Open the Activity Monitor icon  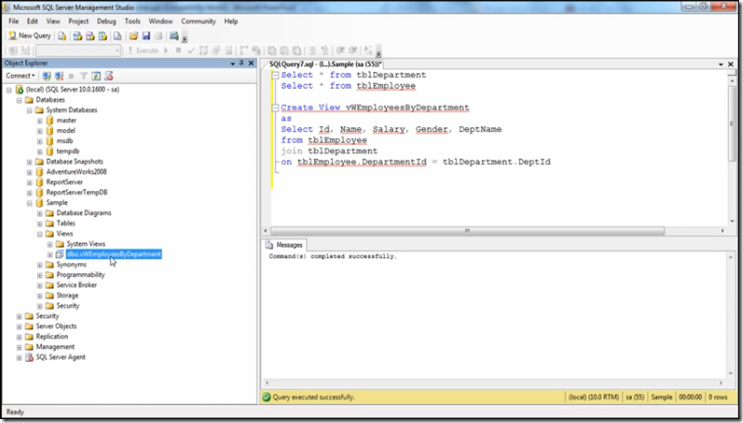pyautogui.click(x=174, y=36)
